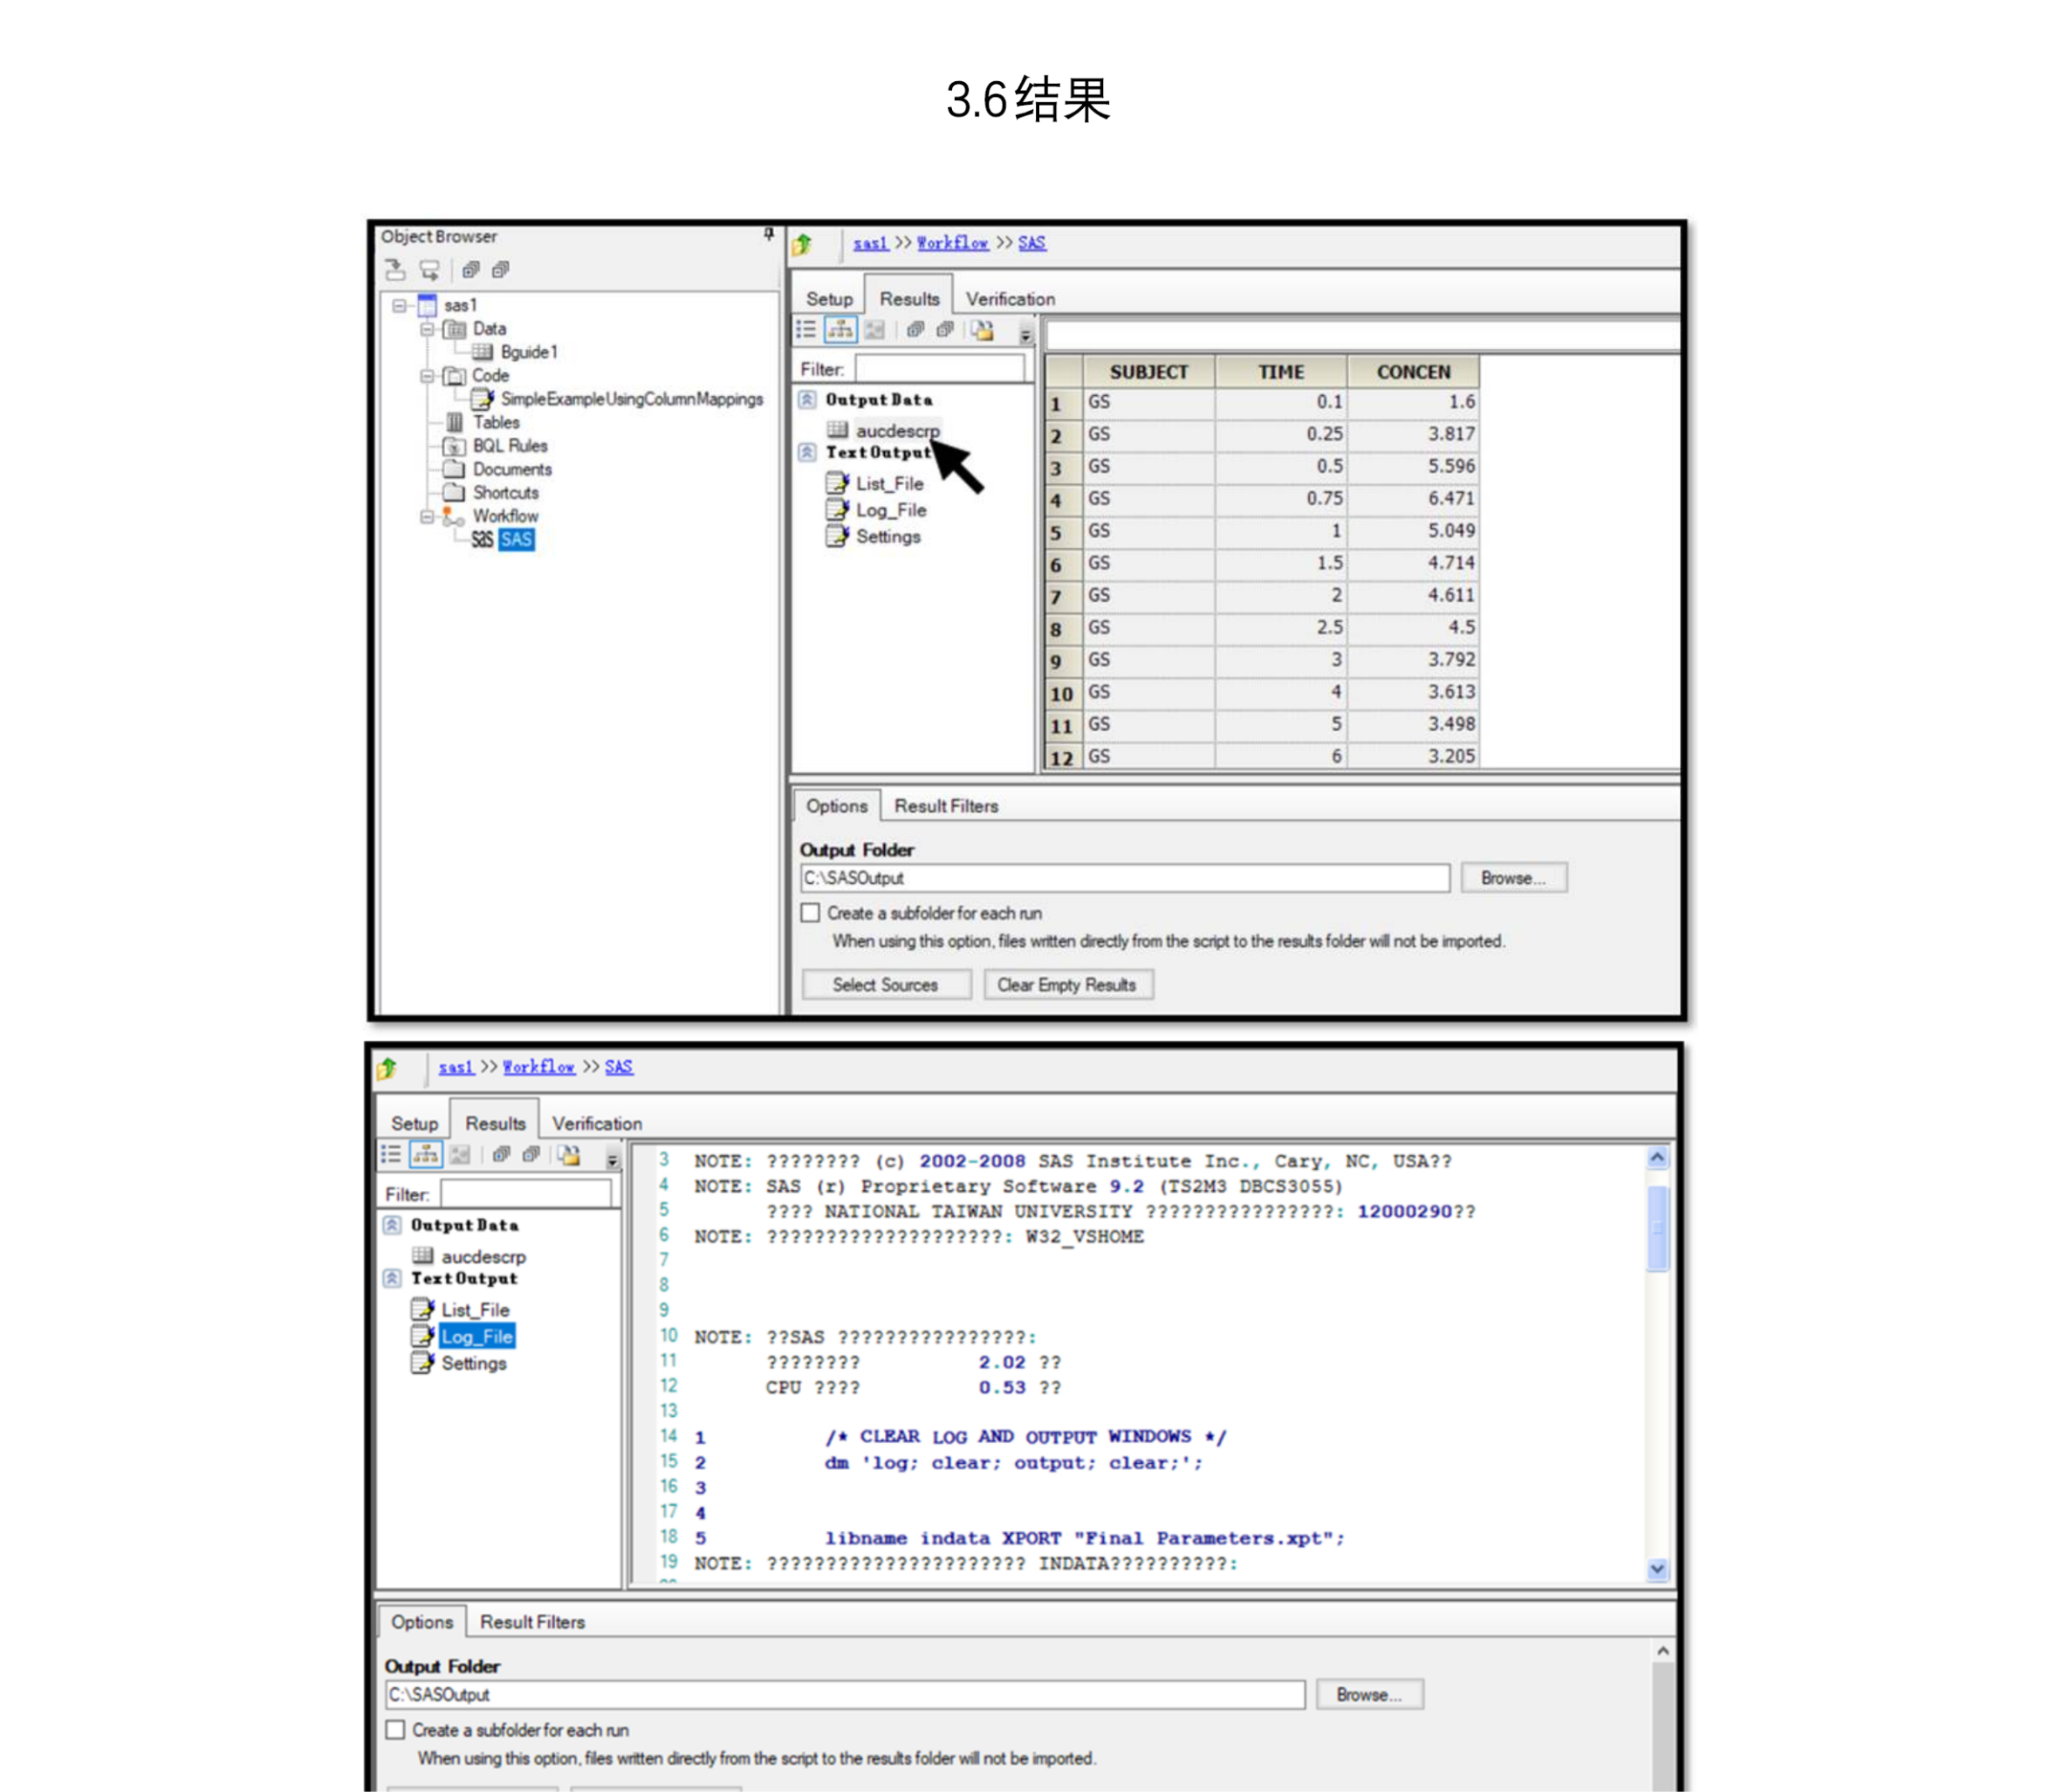Click the Clear Empty Results button
This screenshot has width=2056, height=1792.
(x=1066, y=985)
